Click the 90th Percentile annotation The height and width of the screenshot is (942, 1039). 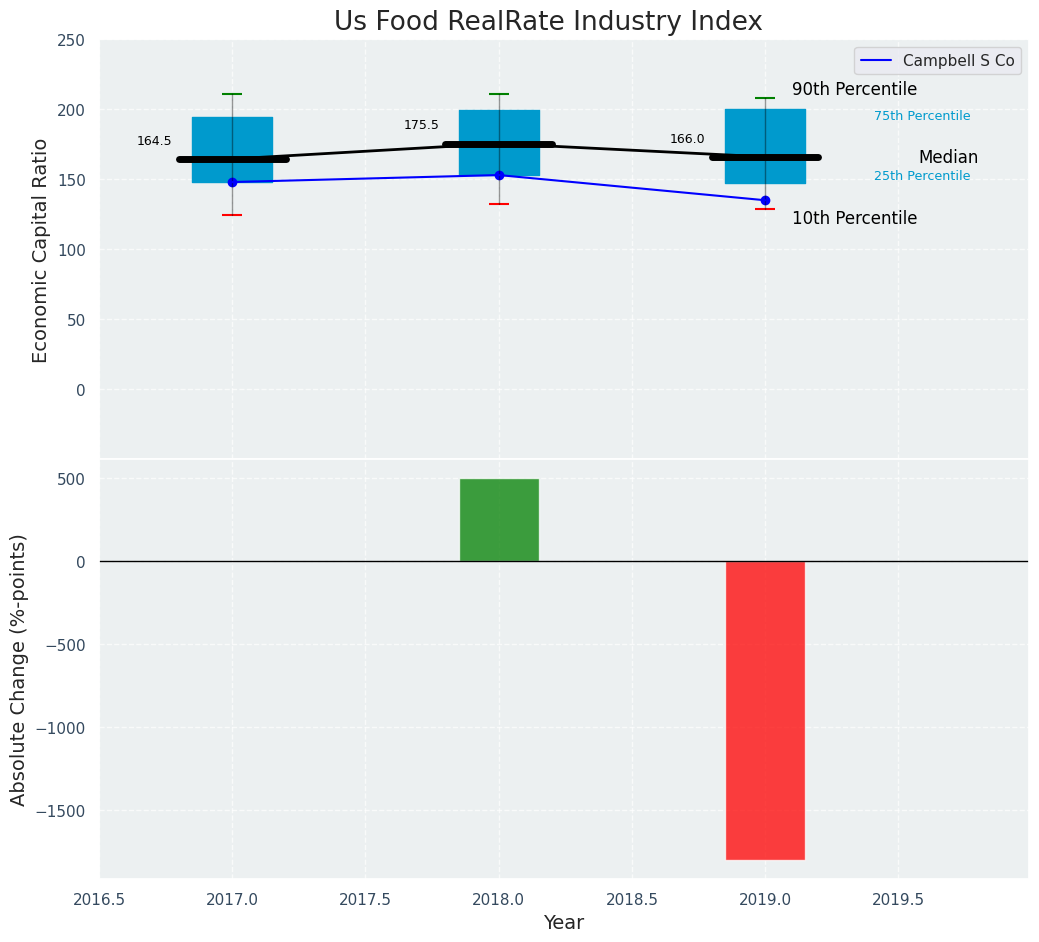(x=854, y=90)
